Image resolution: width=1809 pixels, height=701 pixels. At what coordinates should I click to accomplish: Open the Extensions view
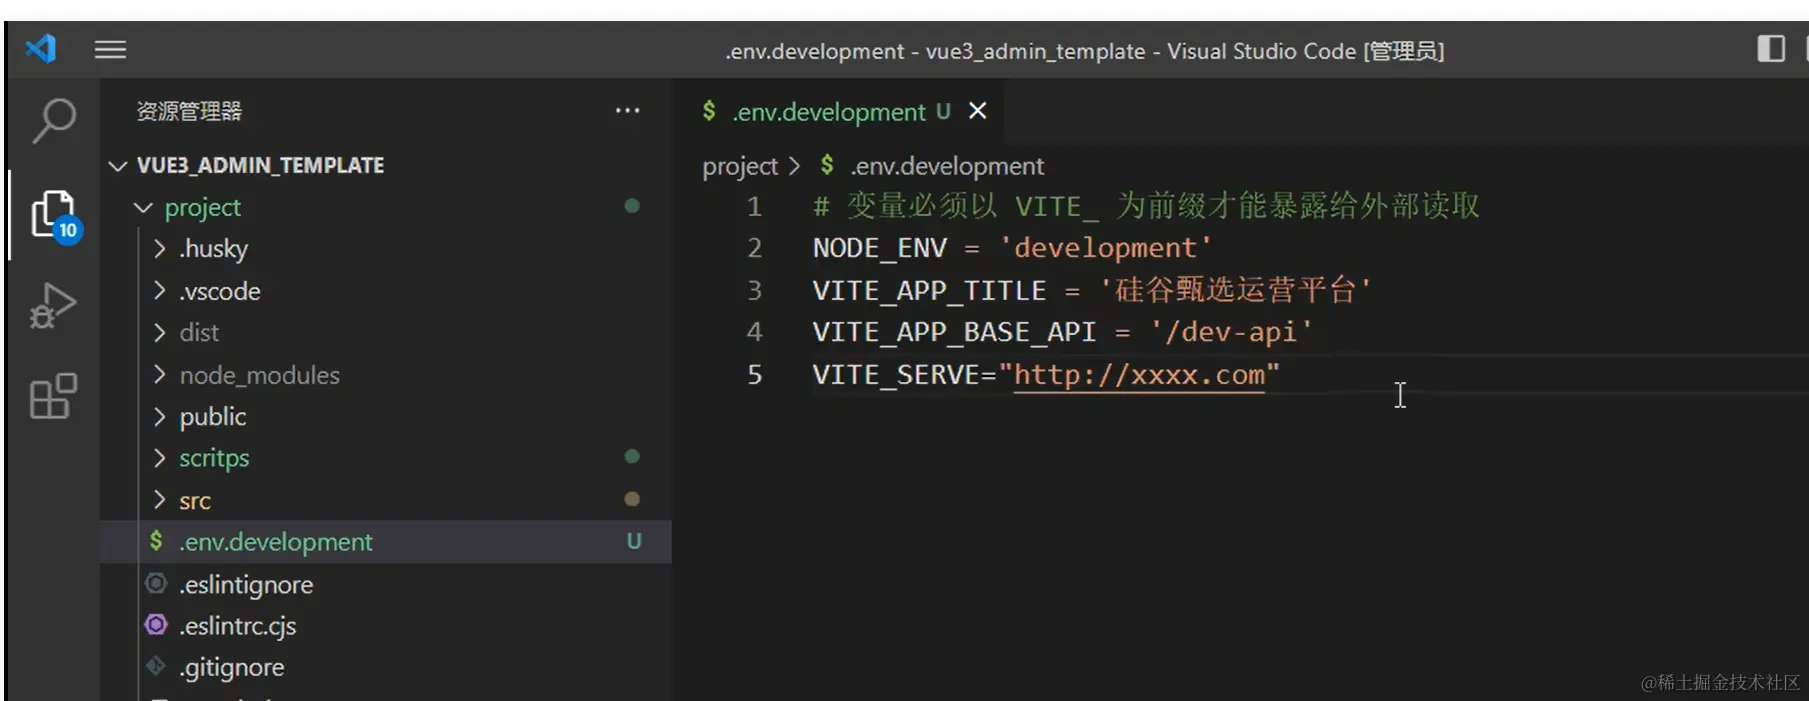click(x=53, y=396)
